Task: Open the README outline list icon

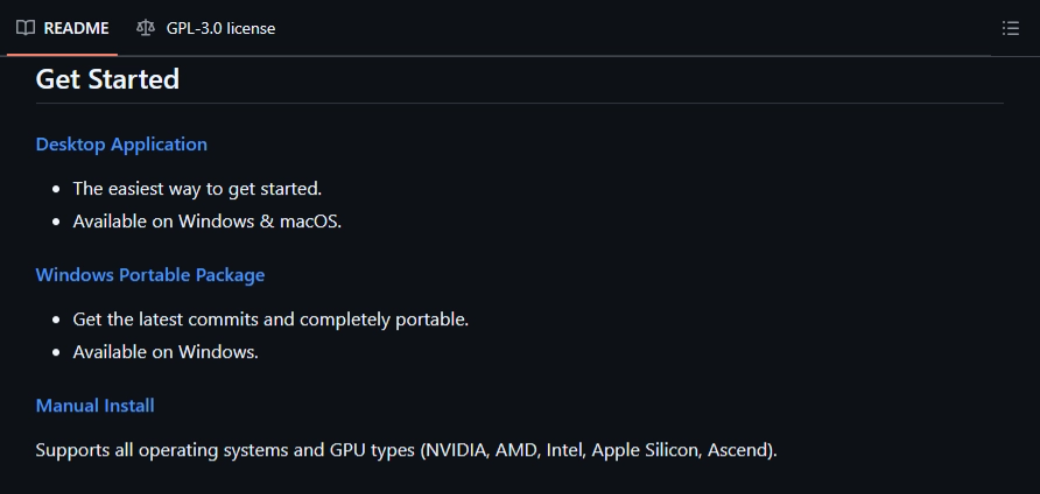Action: 1010,28
